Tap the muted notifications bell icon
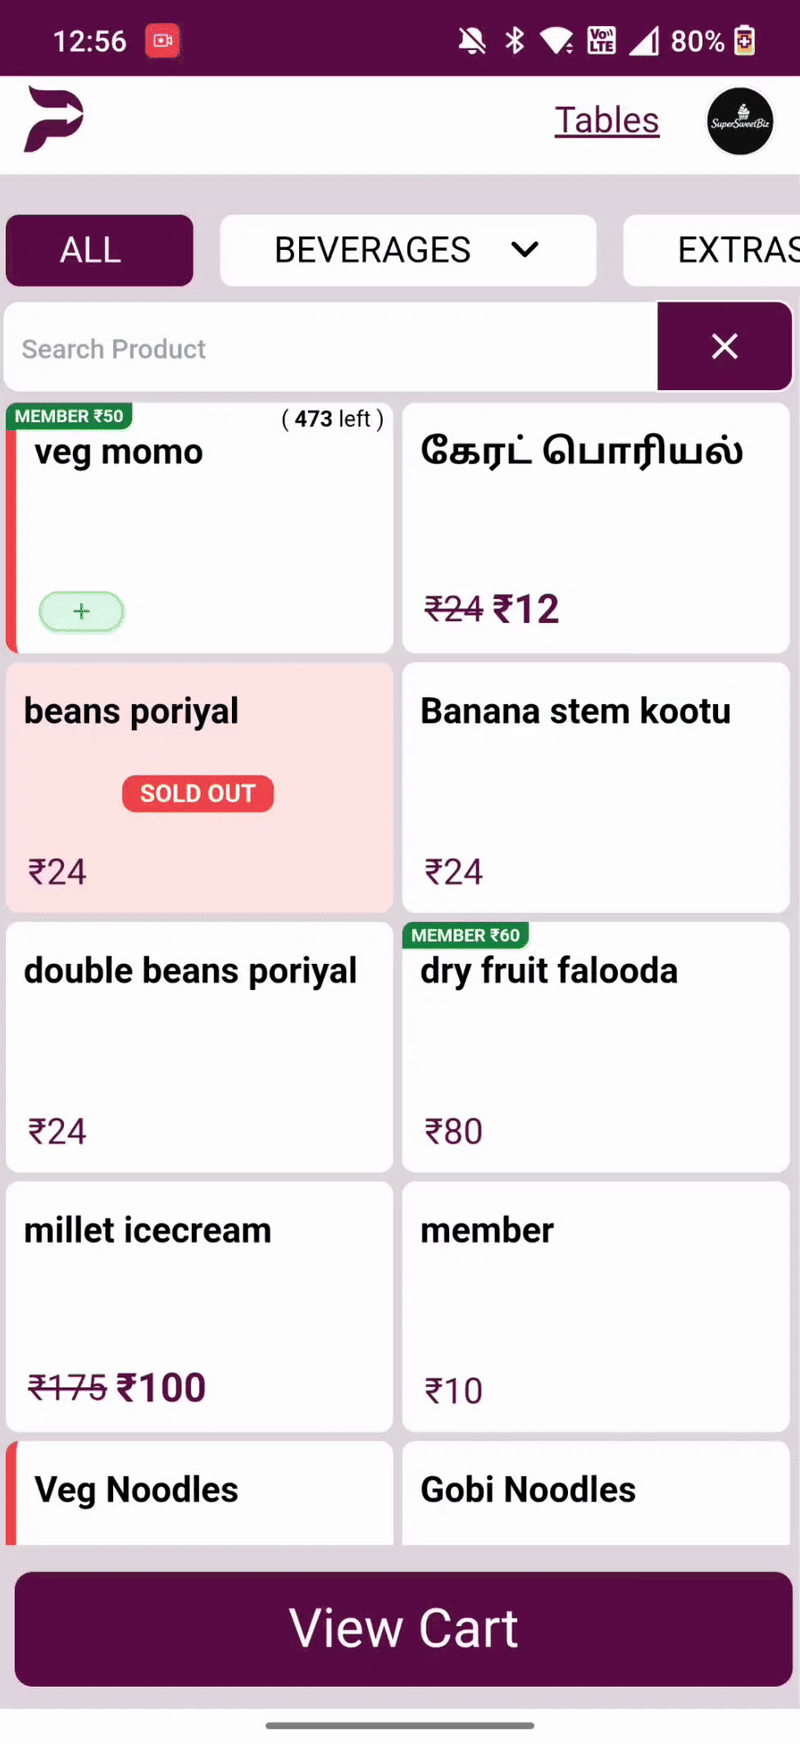 click(472, 41)
